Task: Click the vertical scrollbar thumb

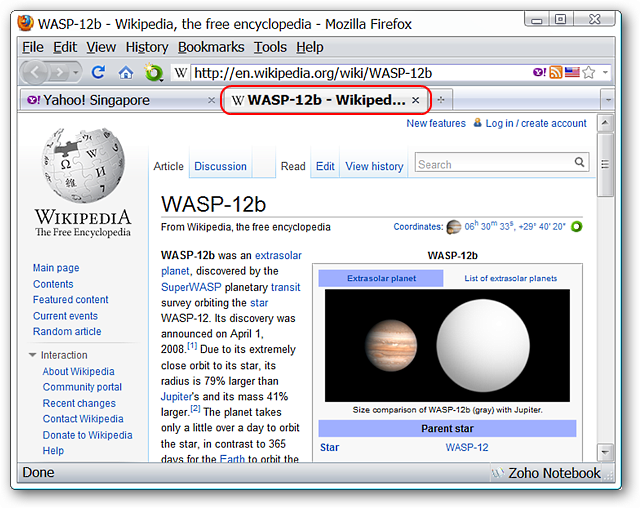Action: coord(605,165)
